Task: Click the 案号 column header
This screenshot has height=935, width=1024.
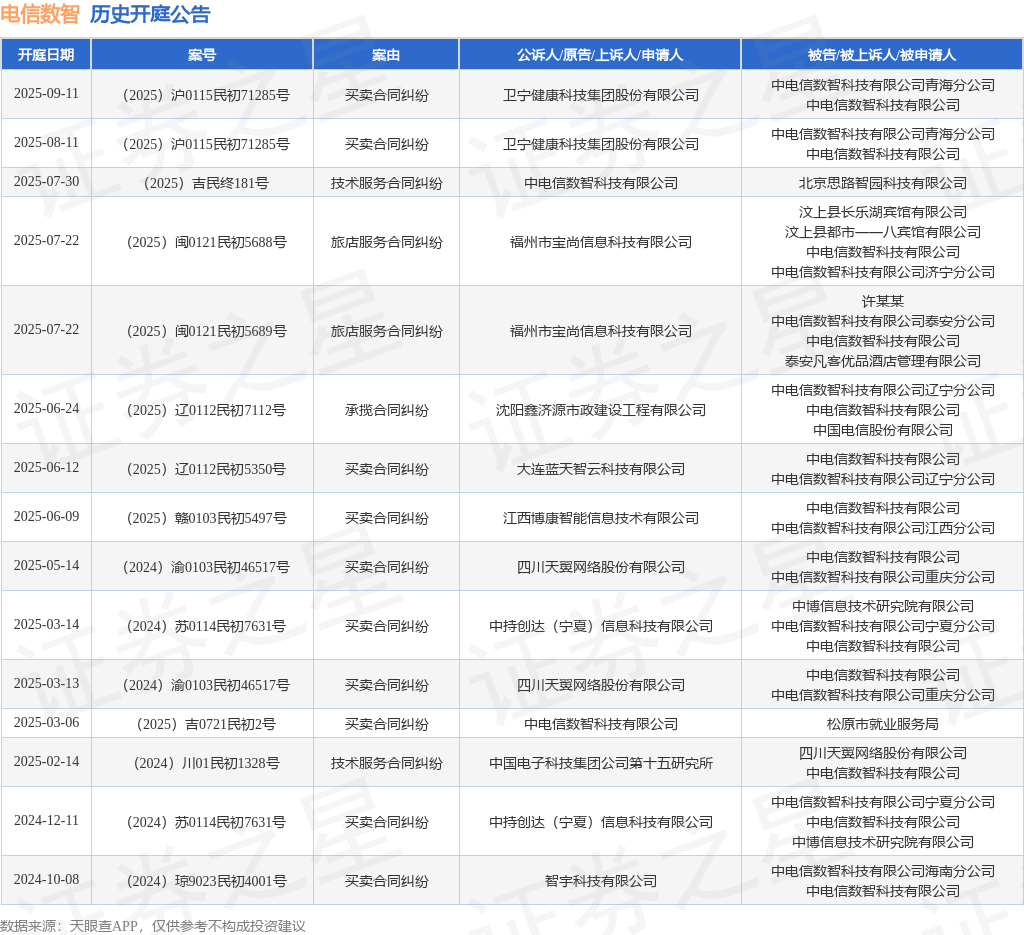Action: pos(202,55)
